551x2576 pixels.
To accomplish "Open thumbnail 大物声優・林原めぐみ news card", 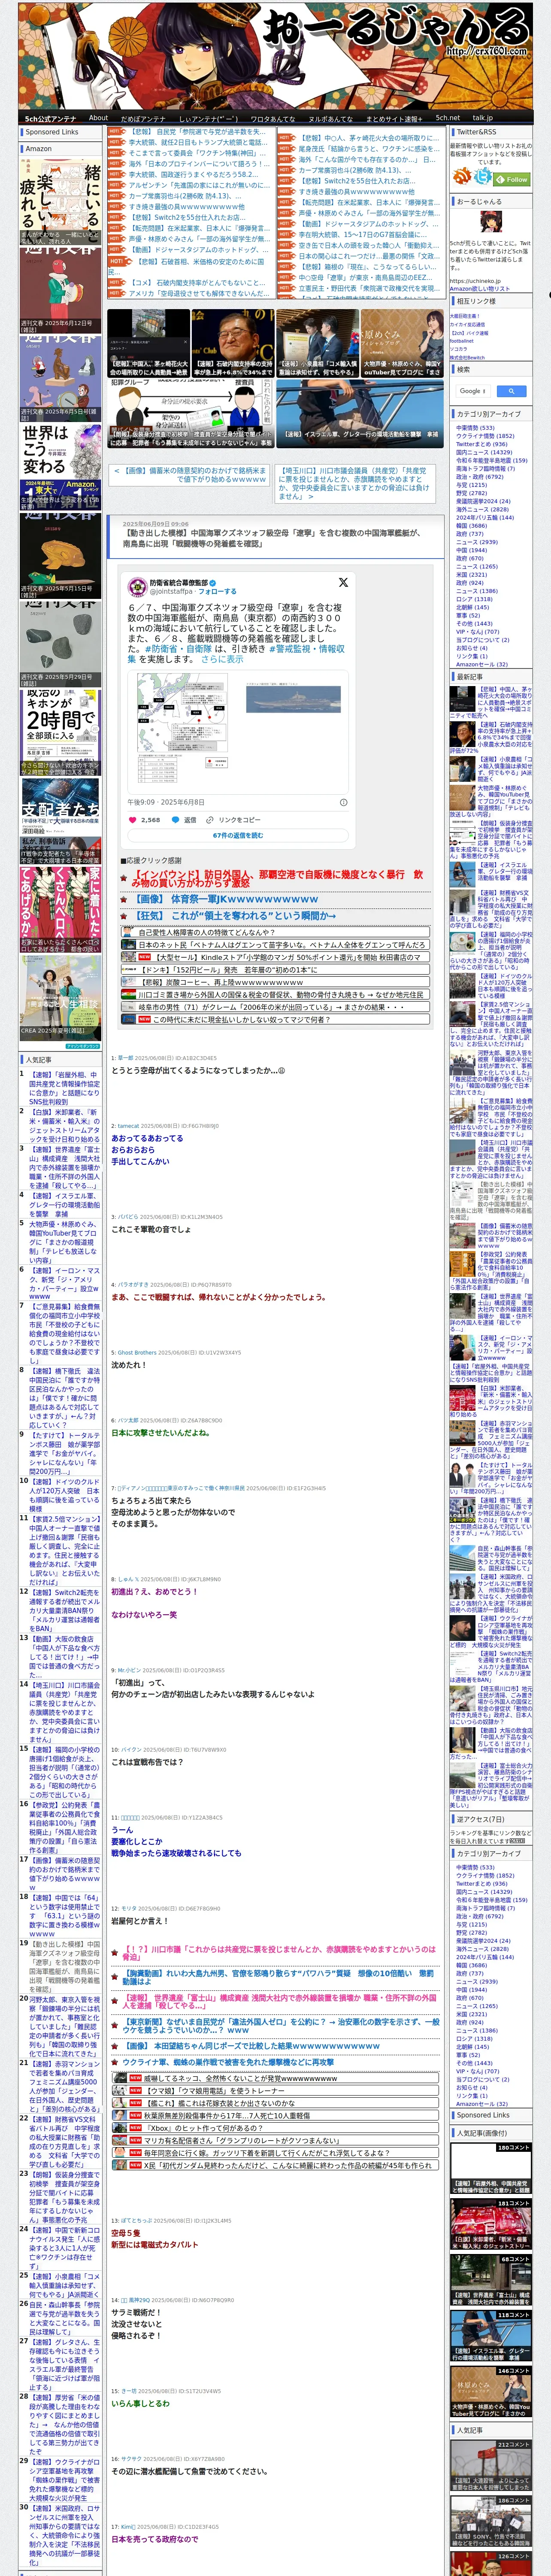I will (402, 342).
